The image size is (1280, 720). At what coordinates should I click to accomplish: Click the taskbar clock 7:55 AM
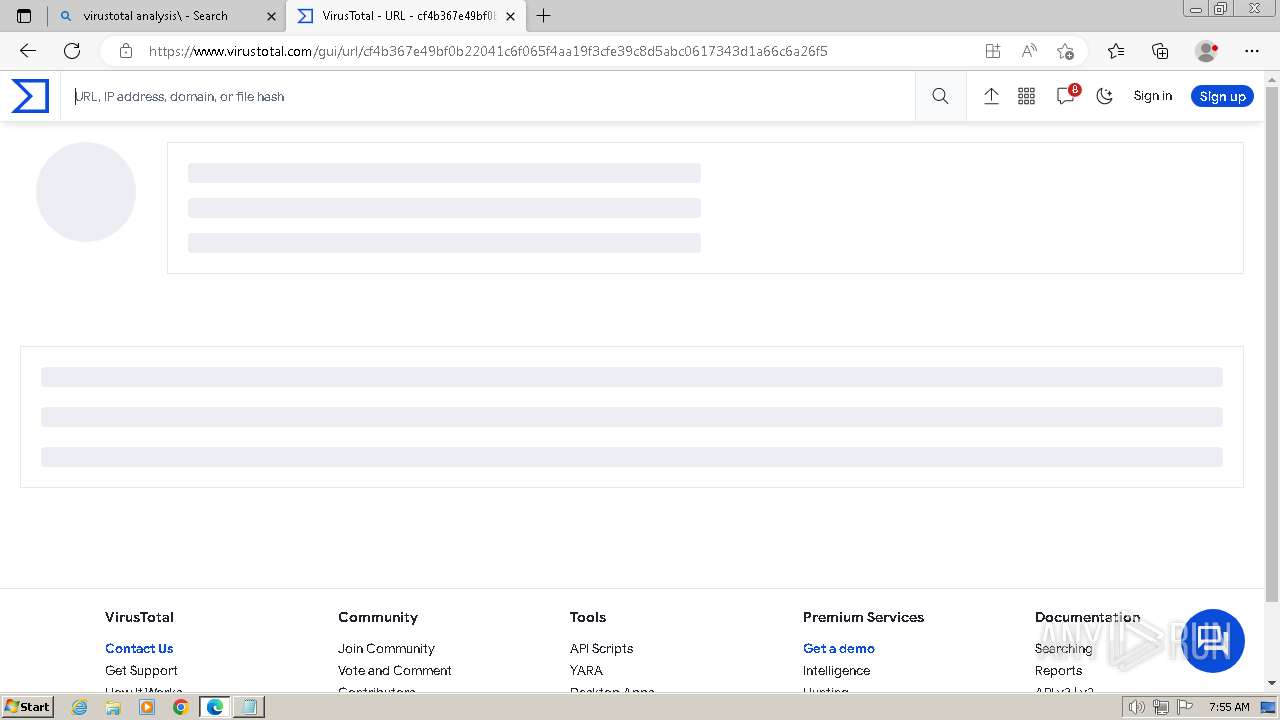click(1229, 707)
